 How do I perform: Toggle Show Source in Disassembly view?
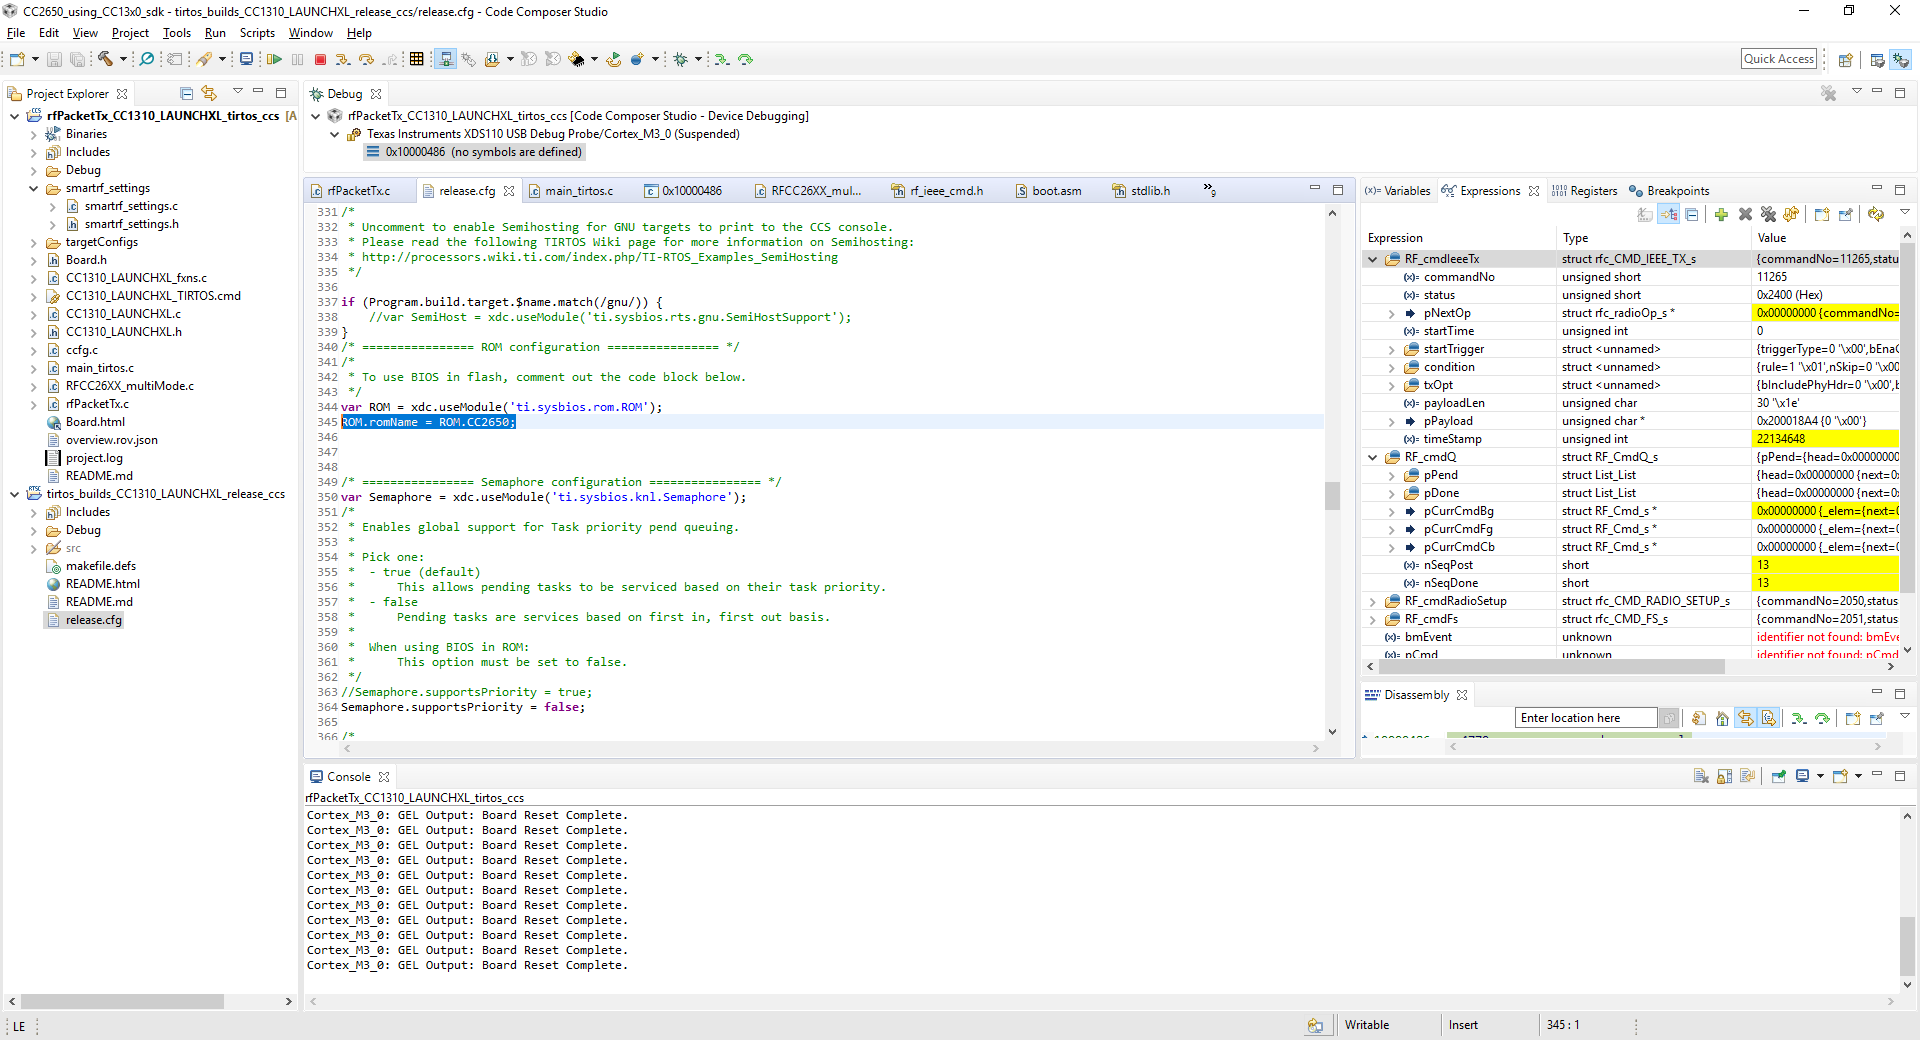pyautogui.click(x=1768, y=718)
